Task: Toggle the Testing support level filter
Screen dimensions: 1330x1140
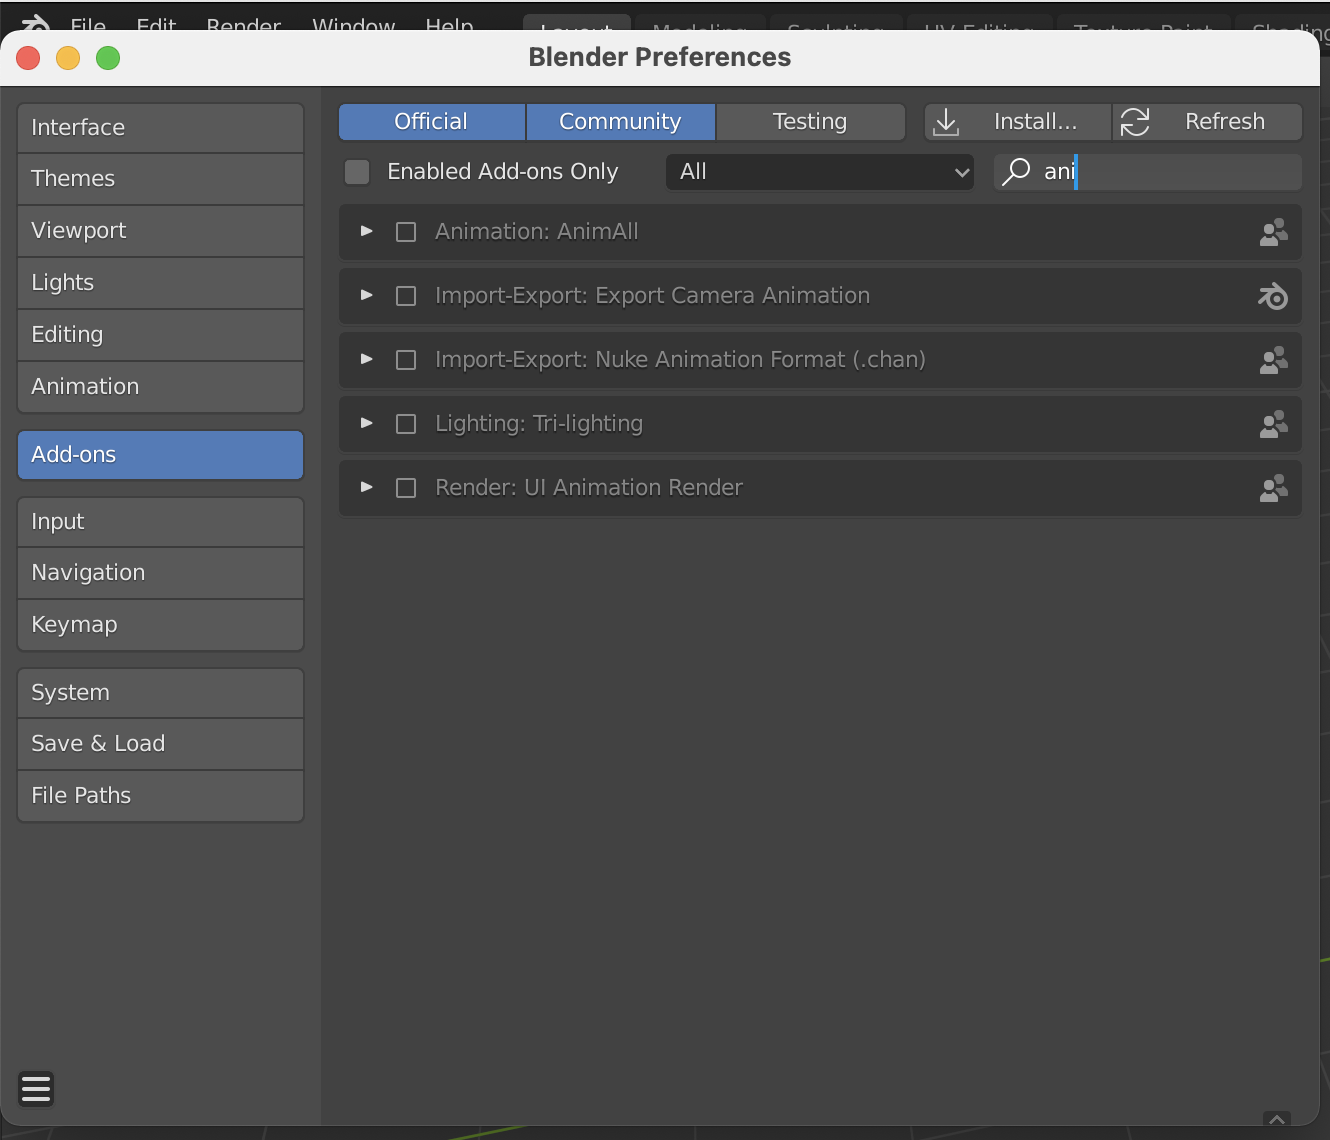Action: click(810, 122)
